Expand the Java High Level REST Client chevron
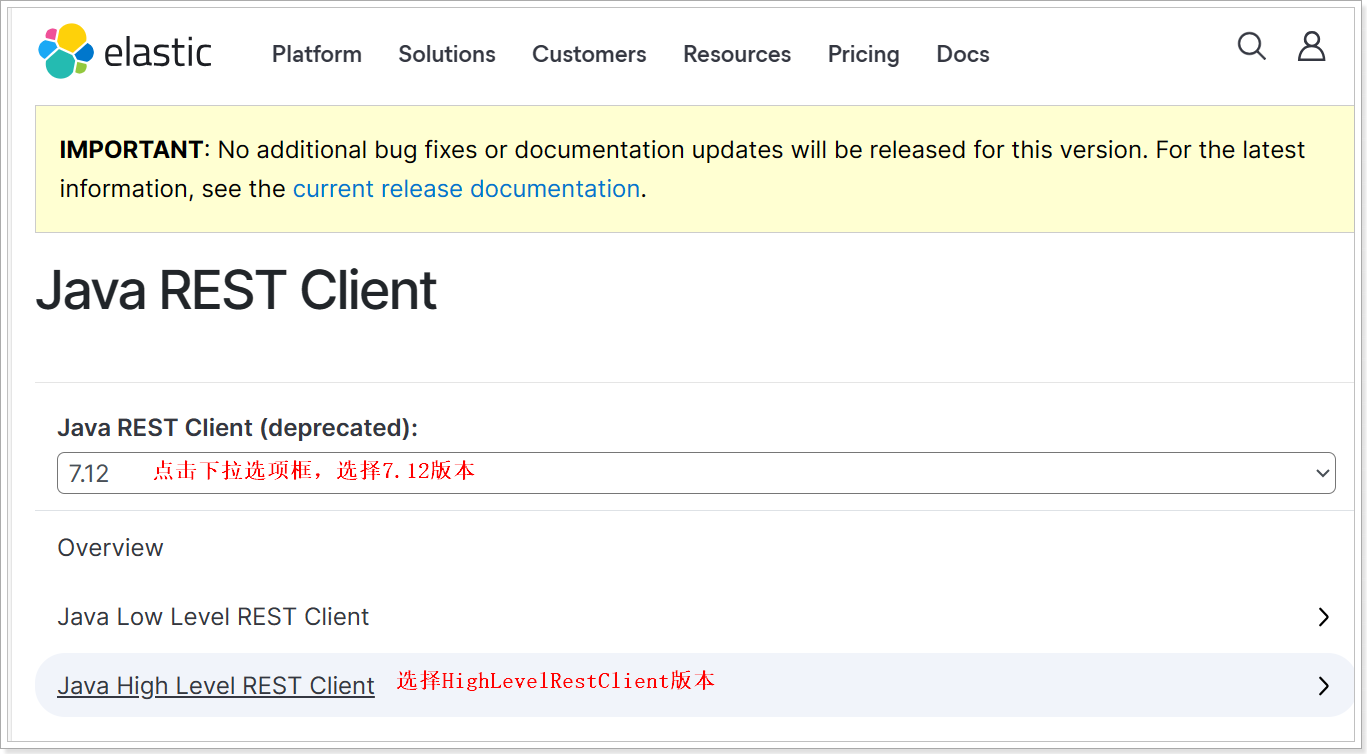Screen dimensions: 1367x754 [x=1323, y=686]
